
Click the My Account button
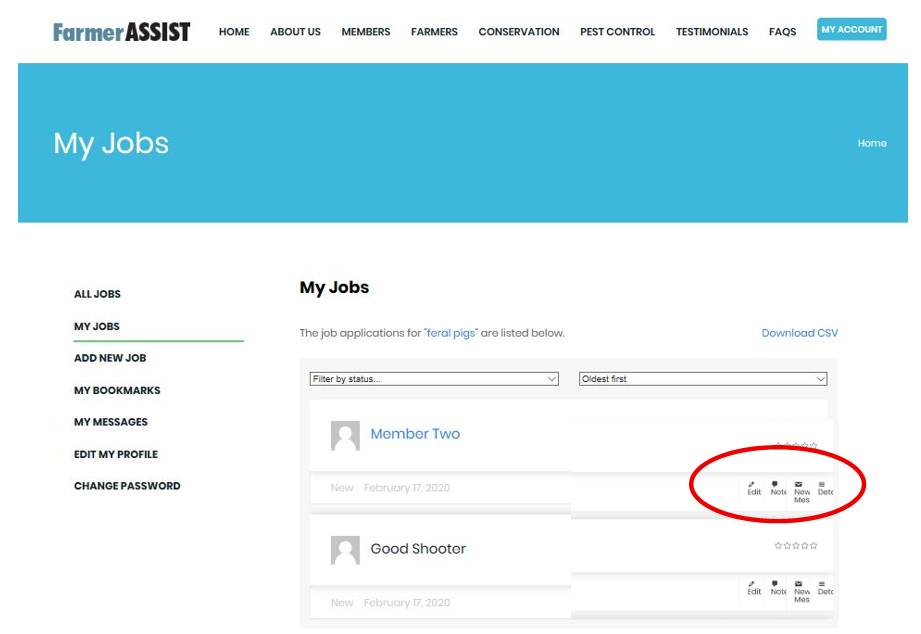tap(851, 30)
